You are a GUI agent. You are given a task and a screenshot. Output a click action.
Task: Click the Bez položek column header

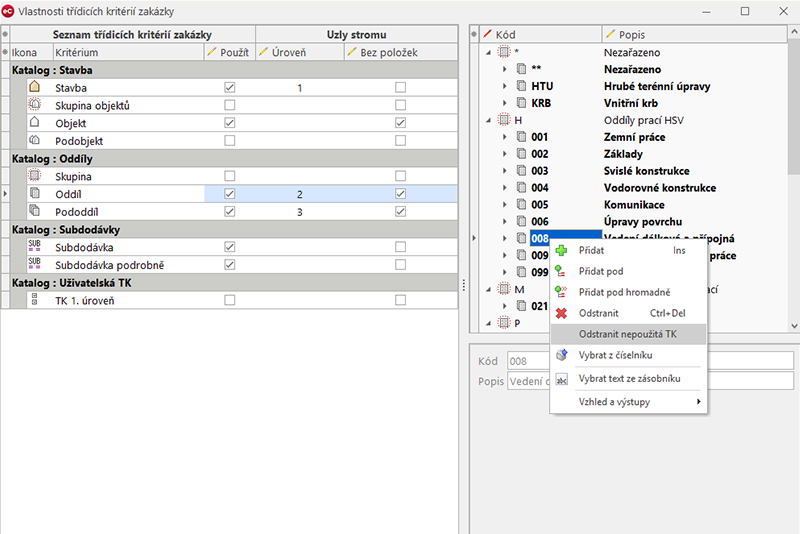click(401, 52)
